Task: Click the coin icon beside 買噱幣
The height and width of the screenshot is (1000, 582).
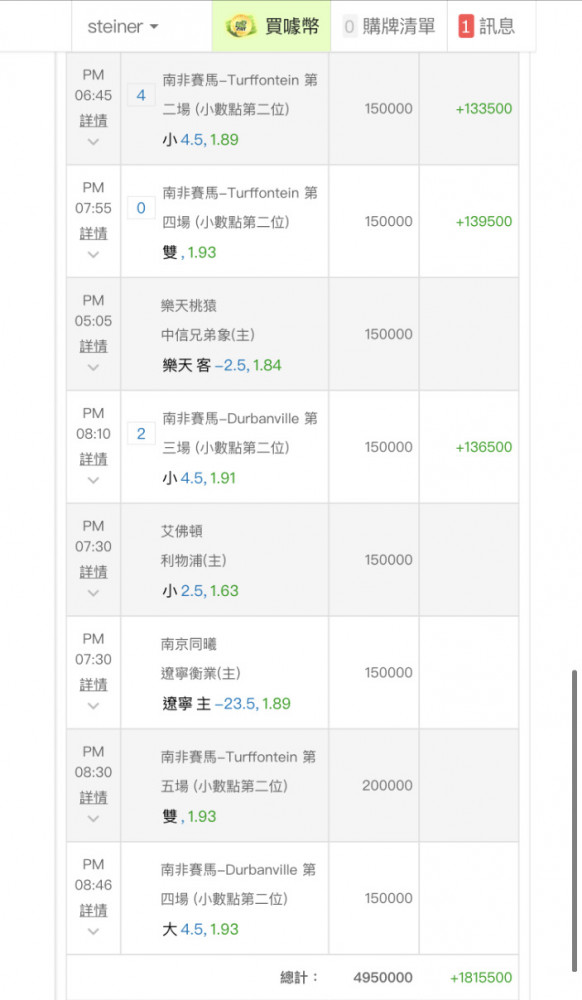Action: tap(241, 26)
